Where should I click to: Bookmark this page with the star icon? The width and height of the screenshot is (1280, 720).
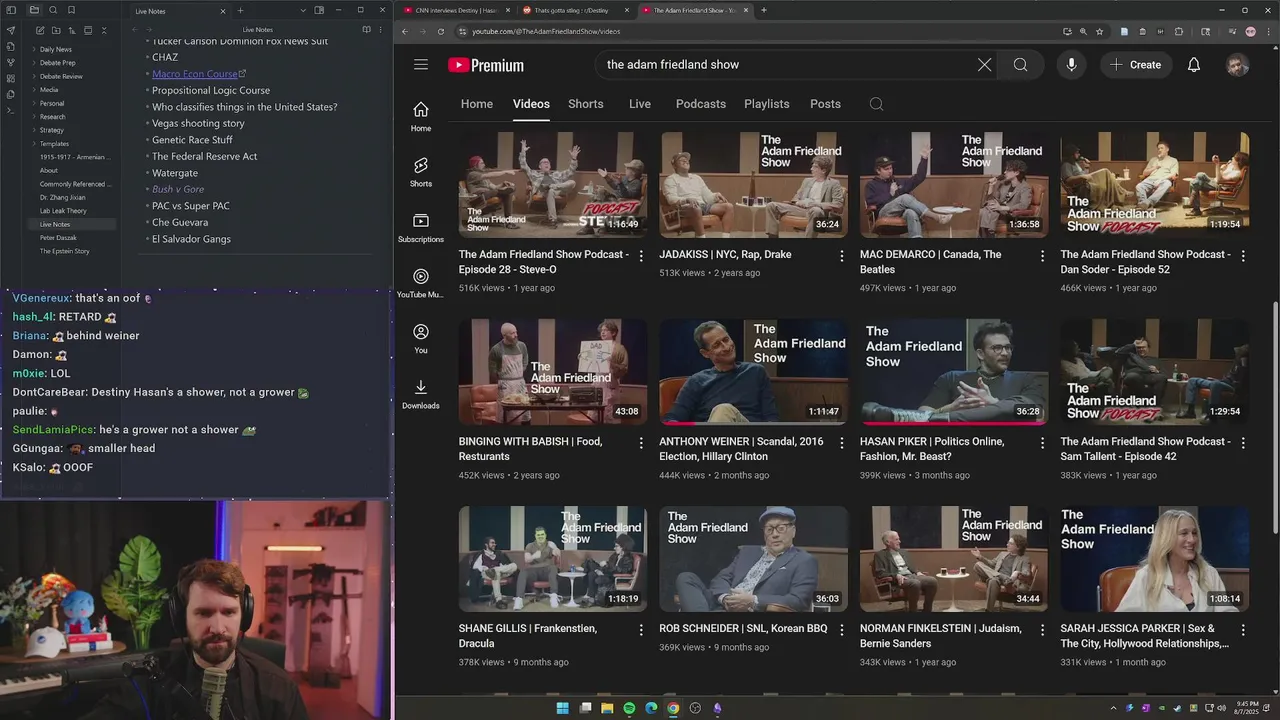coord(1100,31)
